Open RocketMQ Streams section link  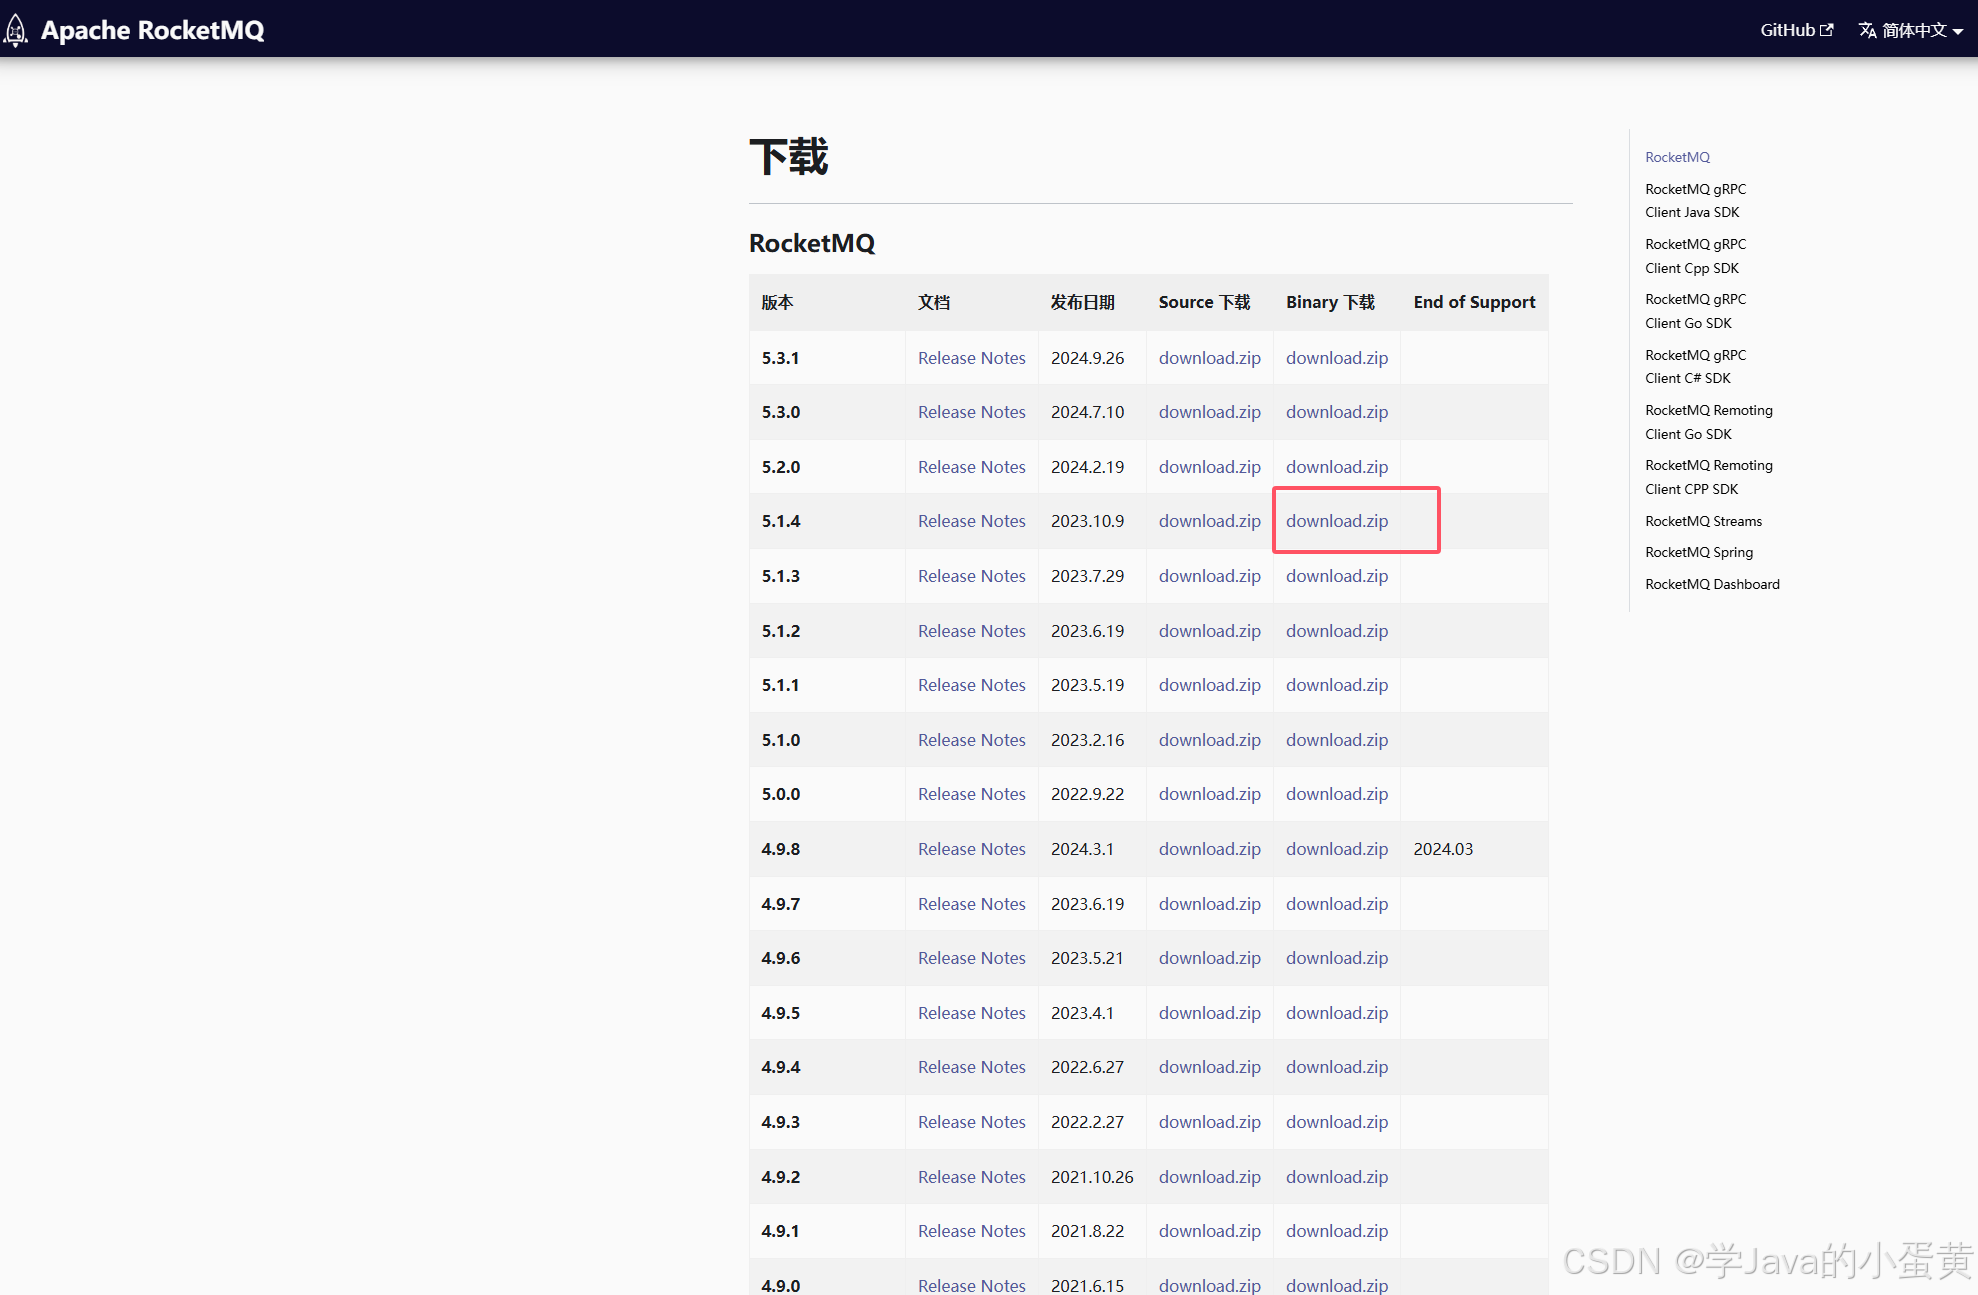click(x=1703, y=521)
